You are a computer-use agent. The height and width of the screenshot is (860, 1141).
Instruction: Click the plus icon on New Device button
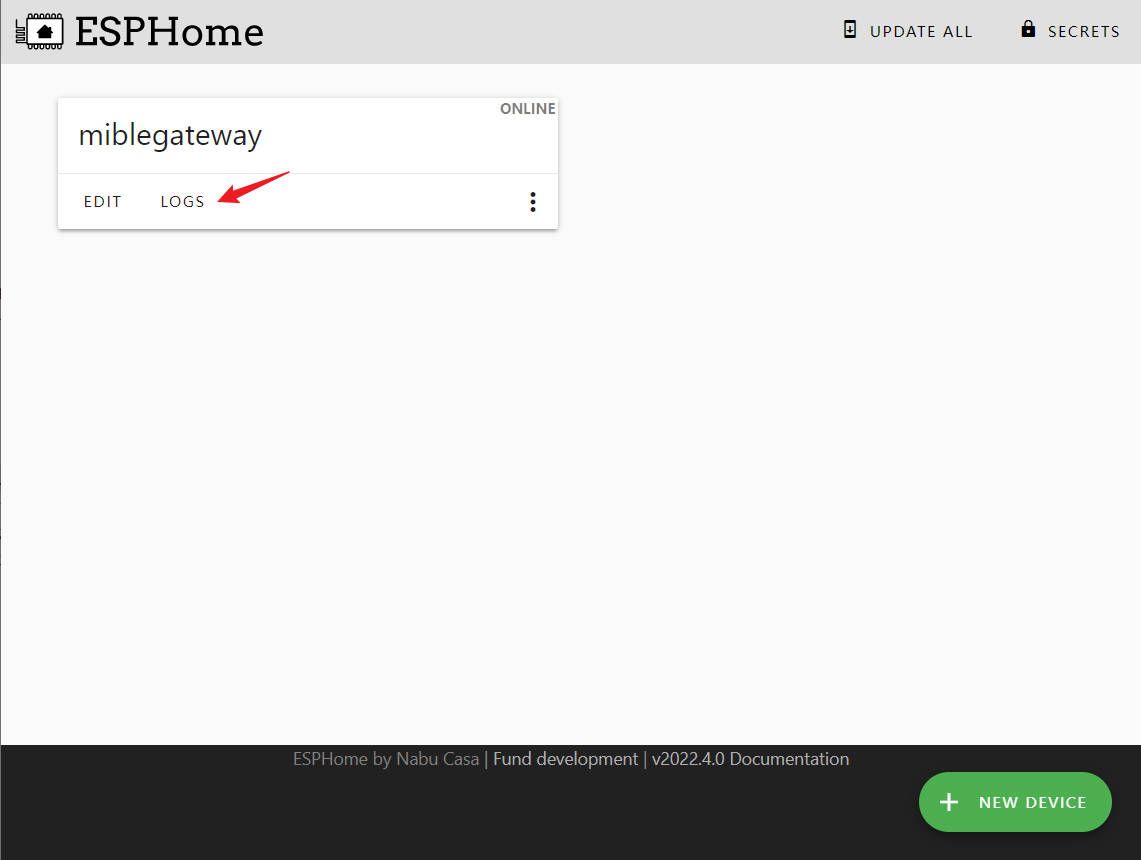948,802
